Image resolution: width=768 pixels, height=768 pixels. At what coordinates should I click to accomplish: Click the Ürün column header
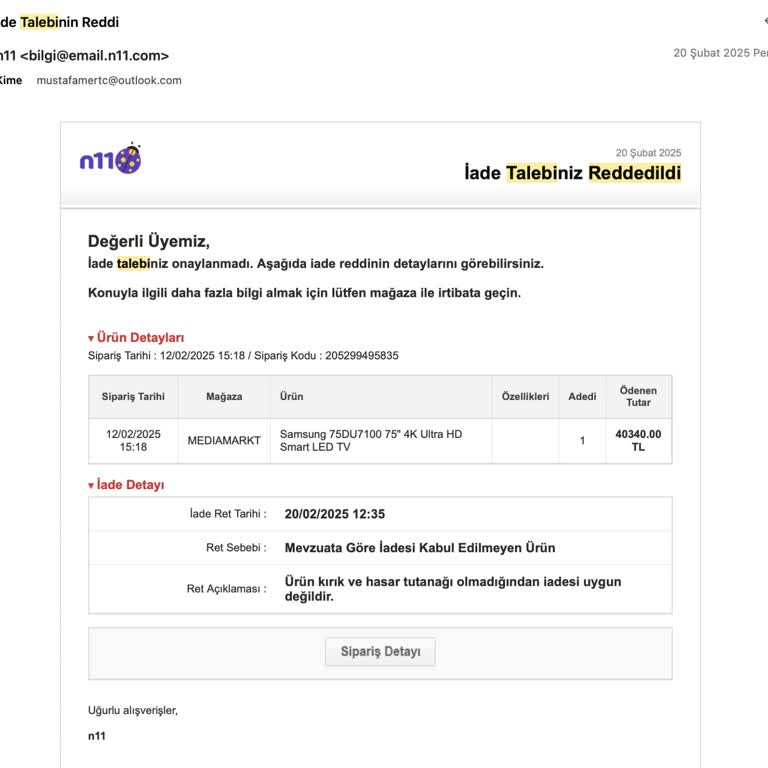[381, 397]
